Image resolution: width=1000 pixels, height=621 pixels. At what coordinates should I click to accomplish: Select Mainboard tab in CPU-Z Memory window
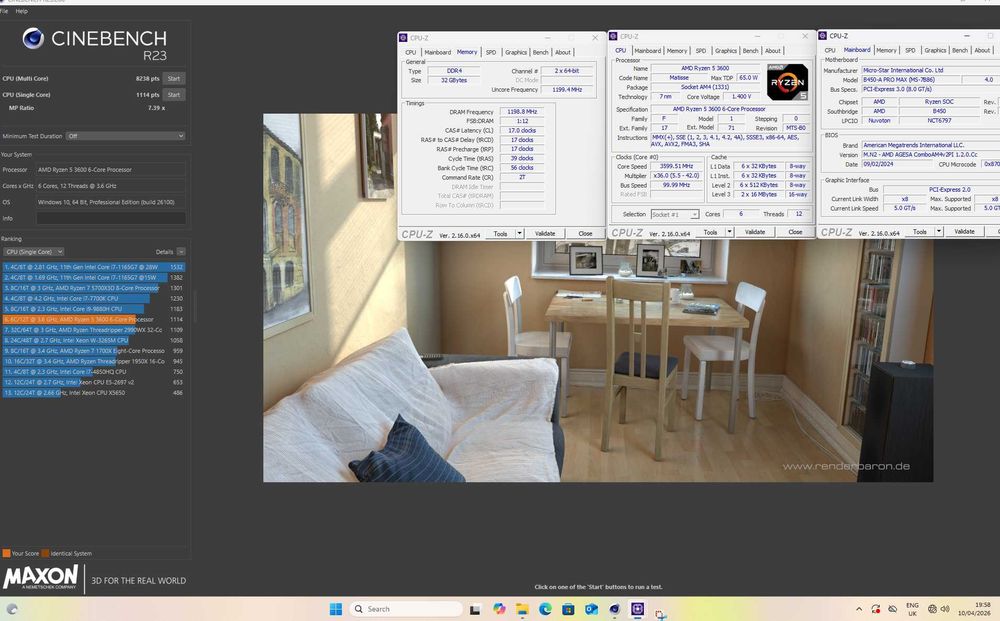coord(438,52)
